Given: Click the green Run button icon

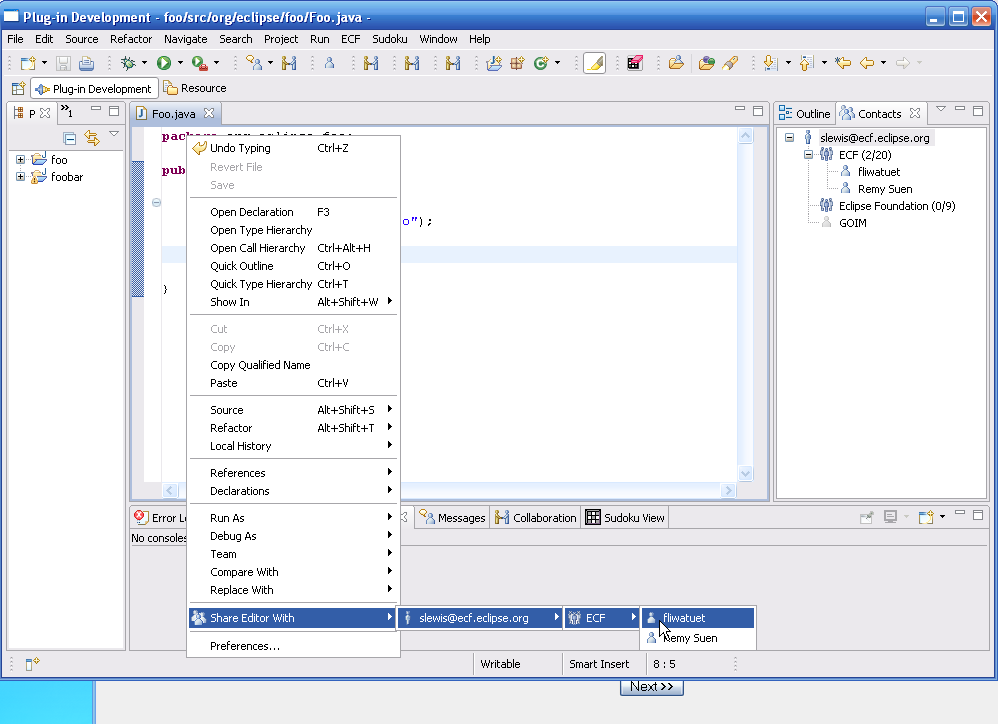Looking at the screenshot, I should click(164, 63).
